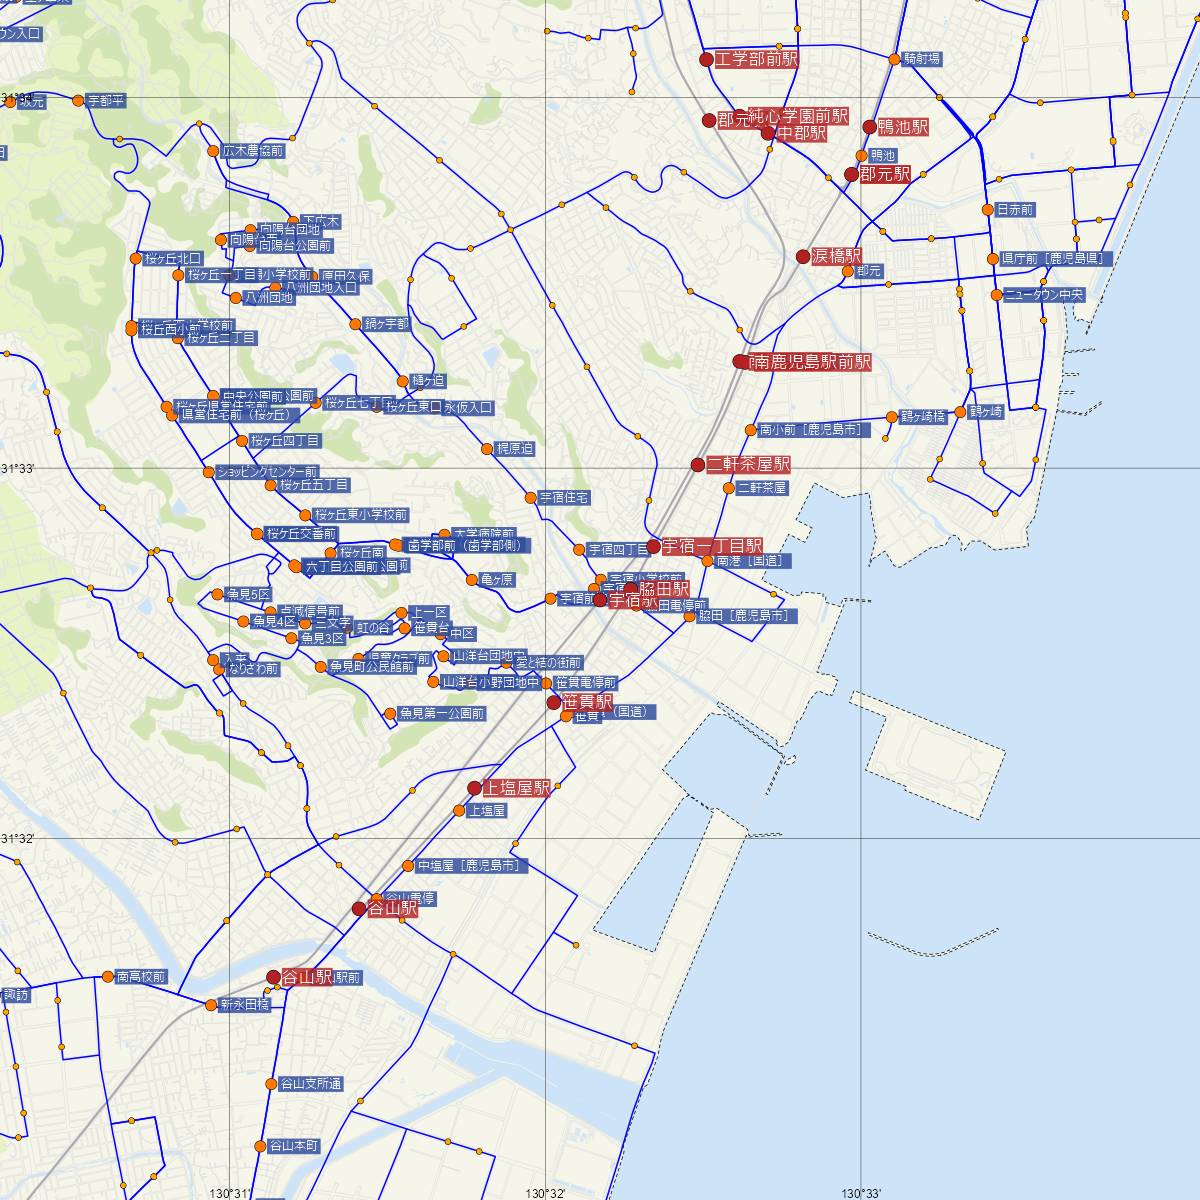The image size is (1200, 1200).
Task: Select the orange 騎射場 bus stop marker
Action: point(894,60)
